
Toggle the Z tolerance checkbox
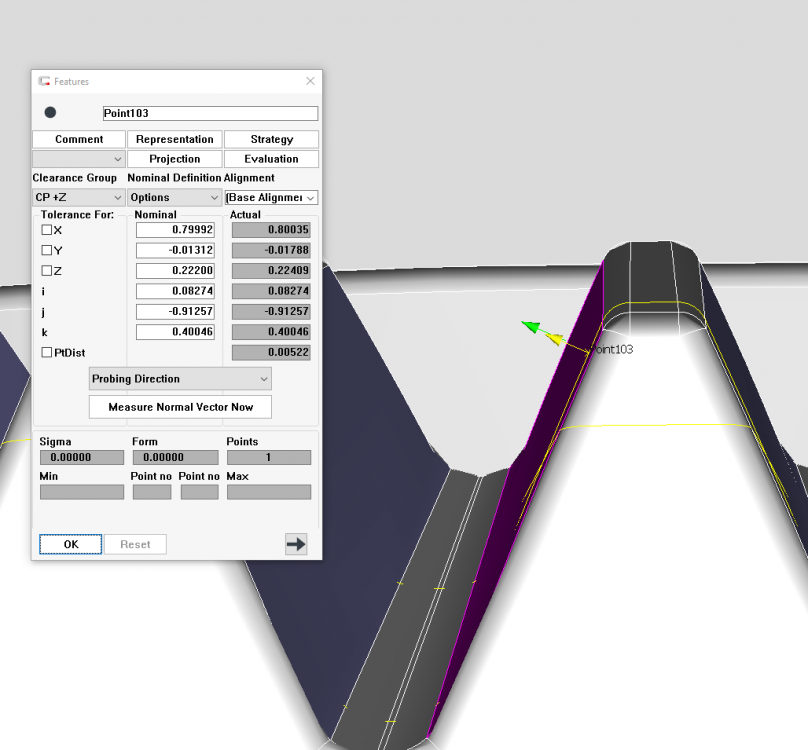[46, 271]
